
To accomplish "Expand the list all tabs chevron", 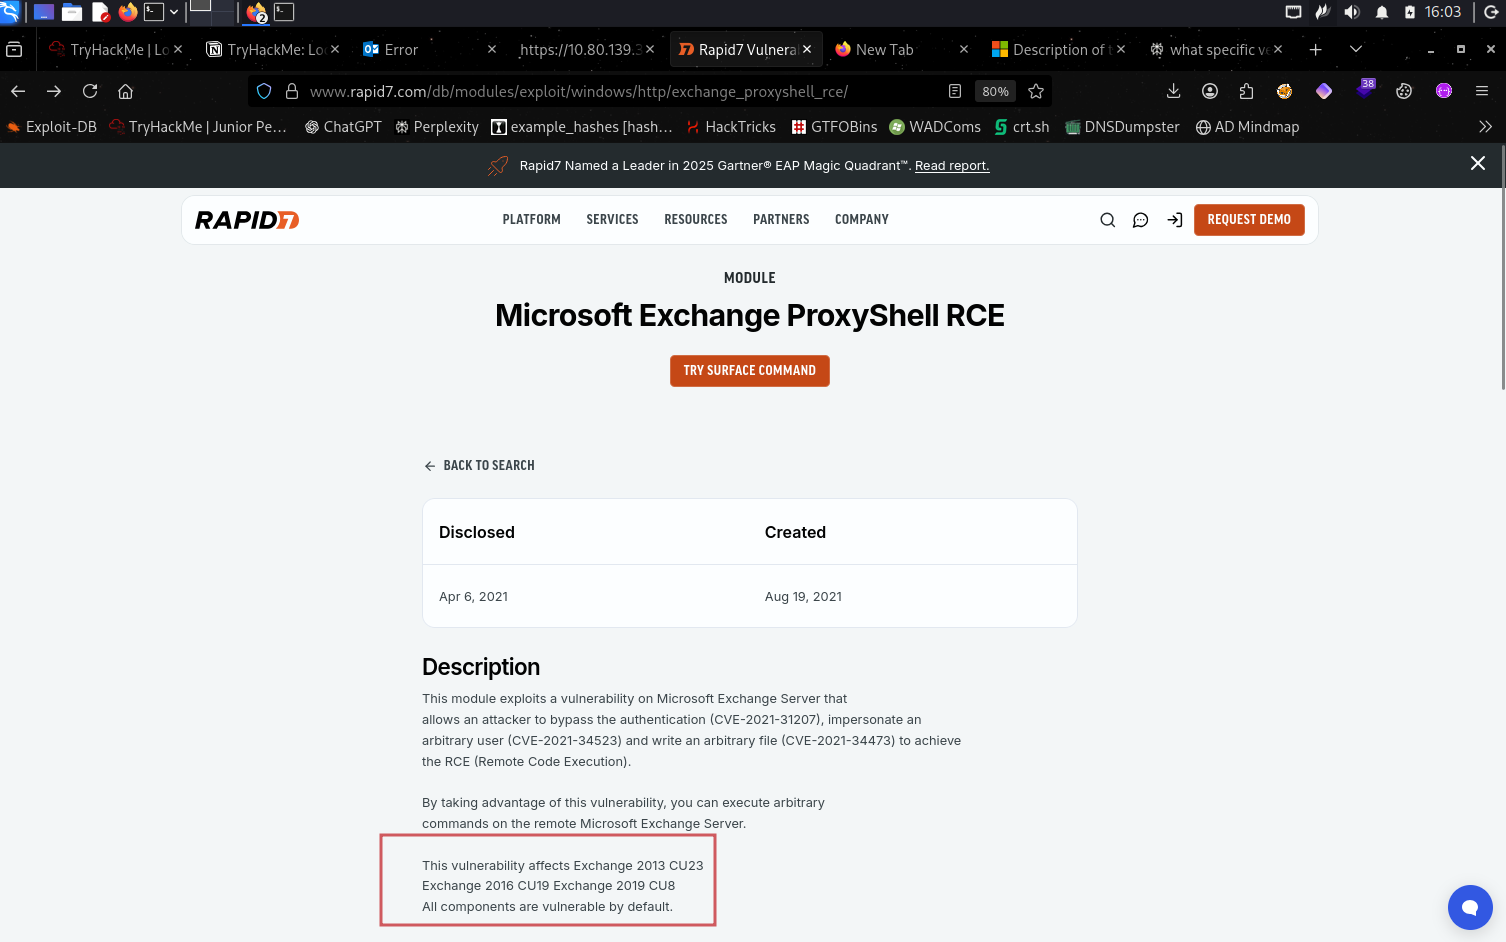I will tap(1356, 49).
